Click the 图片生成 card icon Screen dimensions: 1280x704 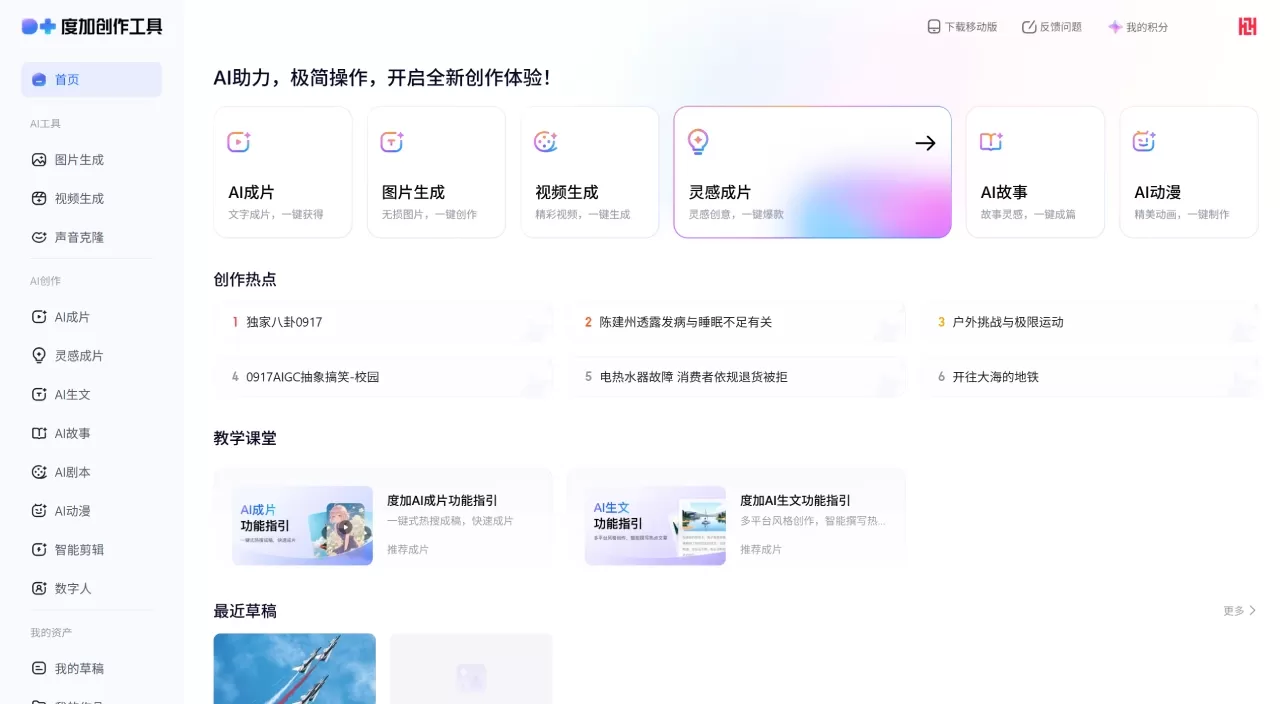click(392, 142)
